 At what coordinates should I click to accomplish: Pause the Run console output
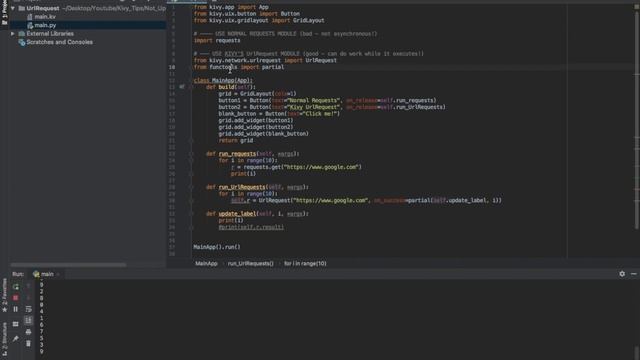point(16,309)
